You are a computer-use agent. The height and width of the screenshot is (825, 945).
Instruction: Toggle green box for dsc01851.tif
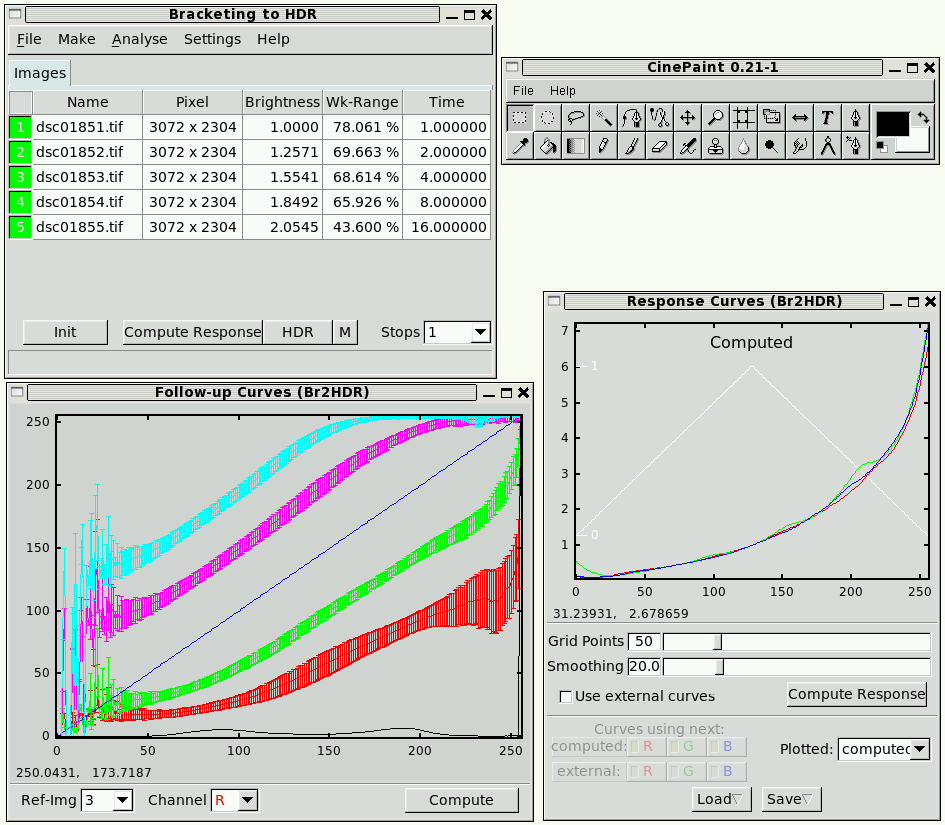point(20,127)
